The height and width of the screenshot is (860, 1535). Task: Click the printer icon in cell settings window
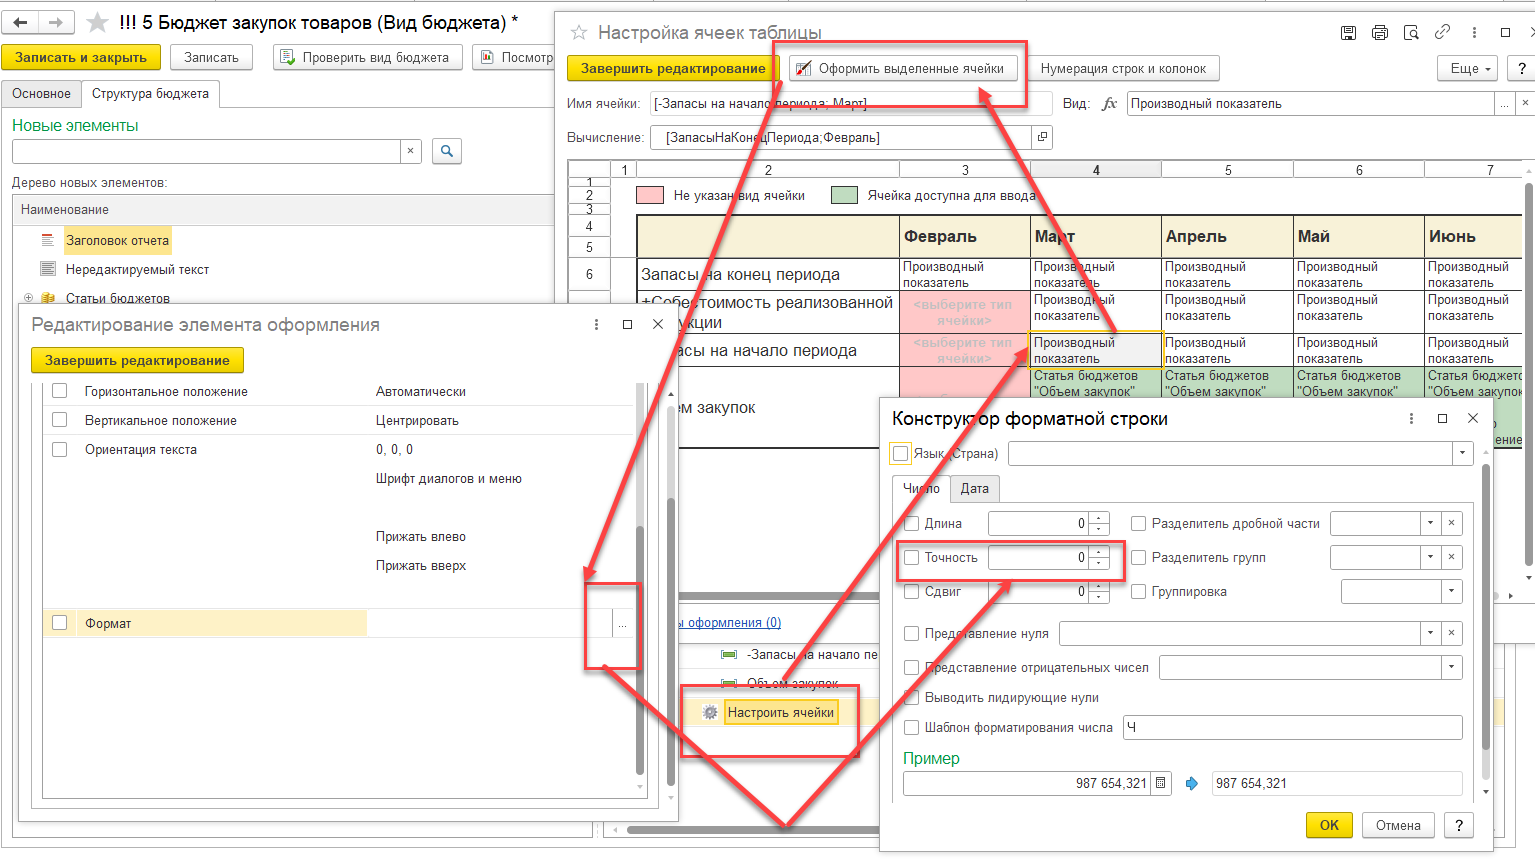coord(1380,33)
